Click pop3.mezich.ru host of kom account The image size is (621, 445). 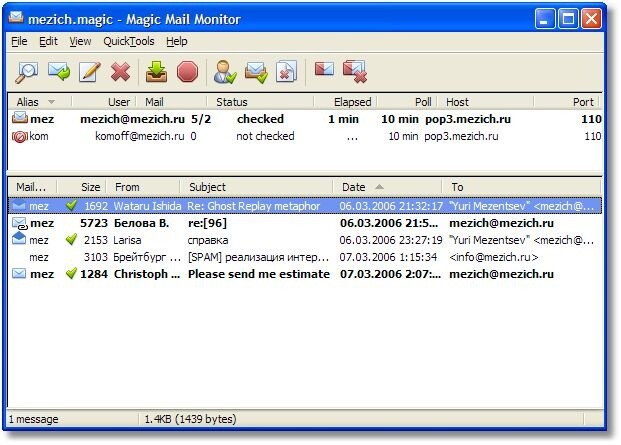pyautogui.click(x=461, y=136)
